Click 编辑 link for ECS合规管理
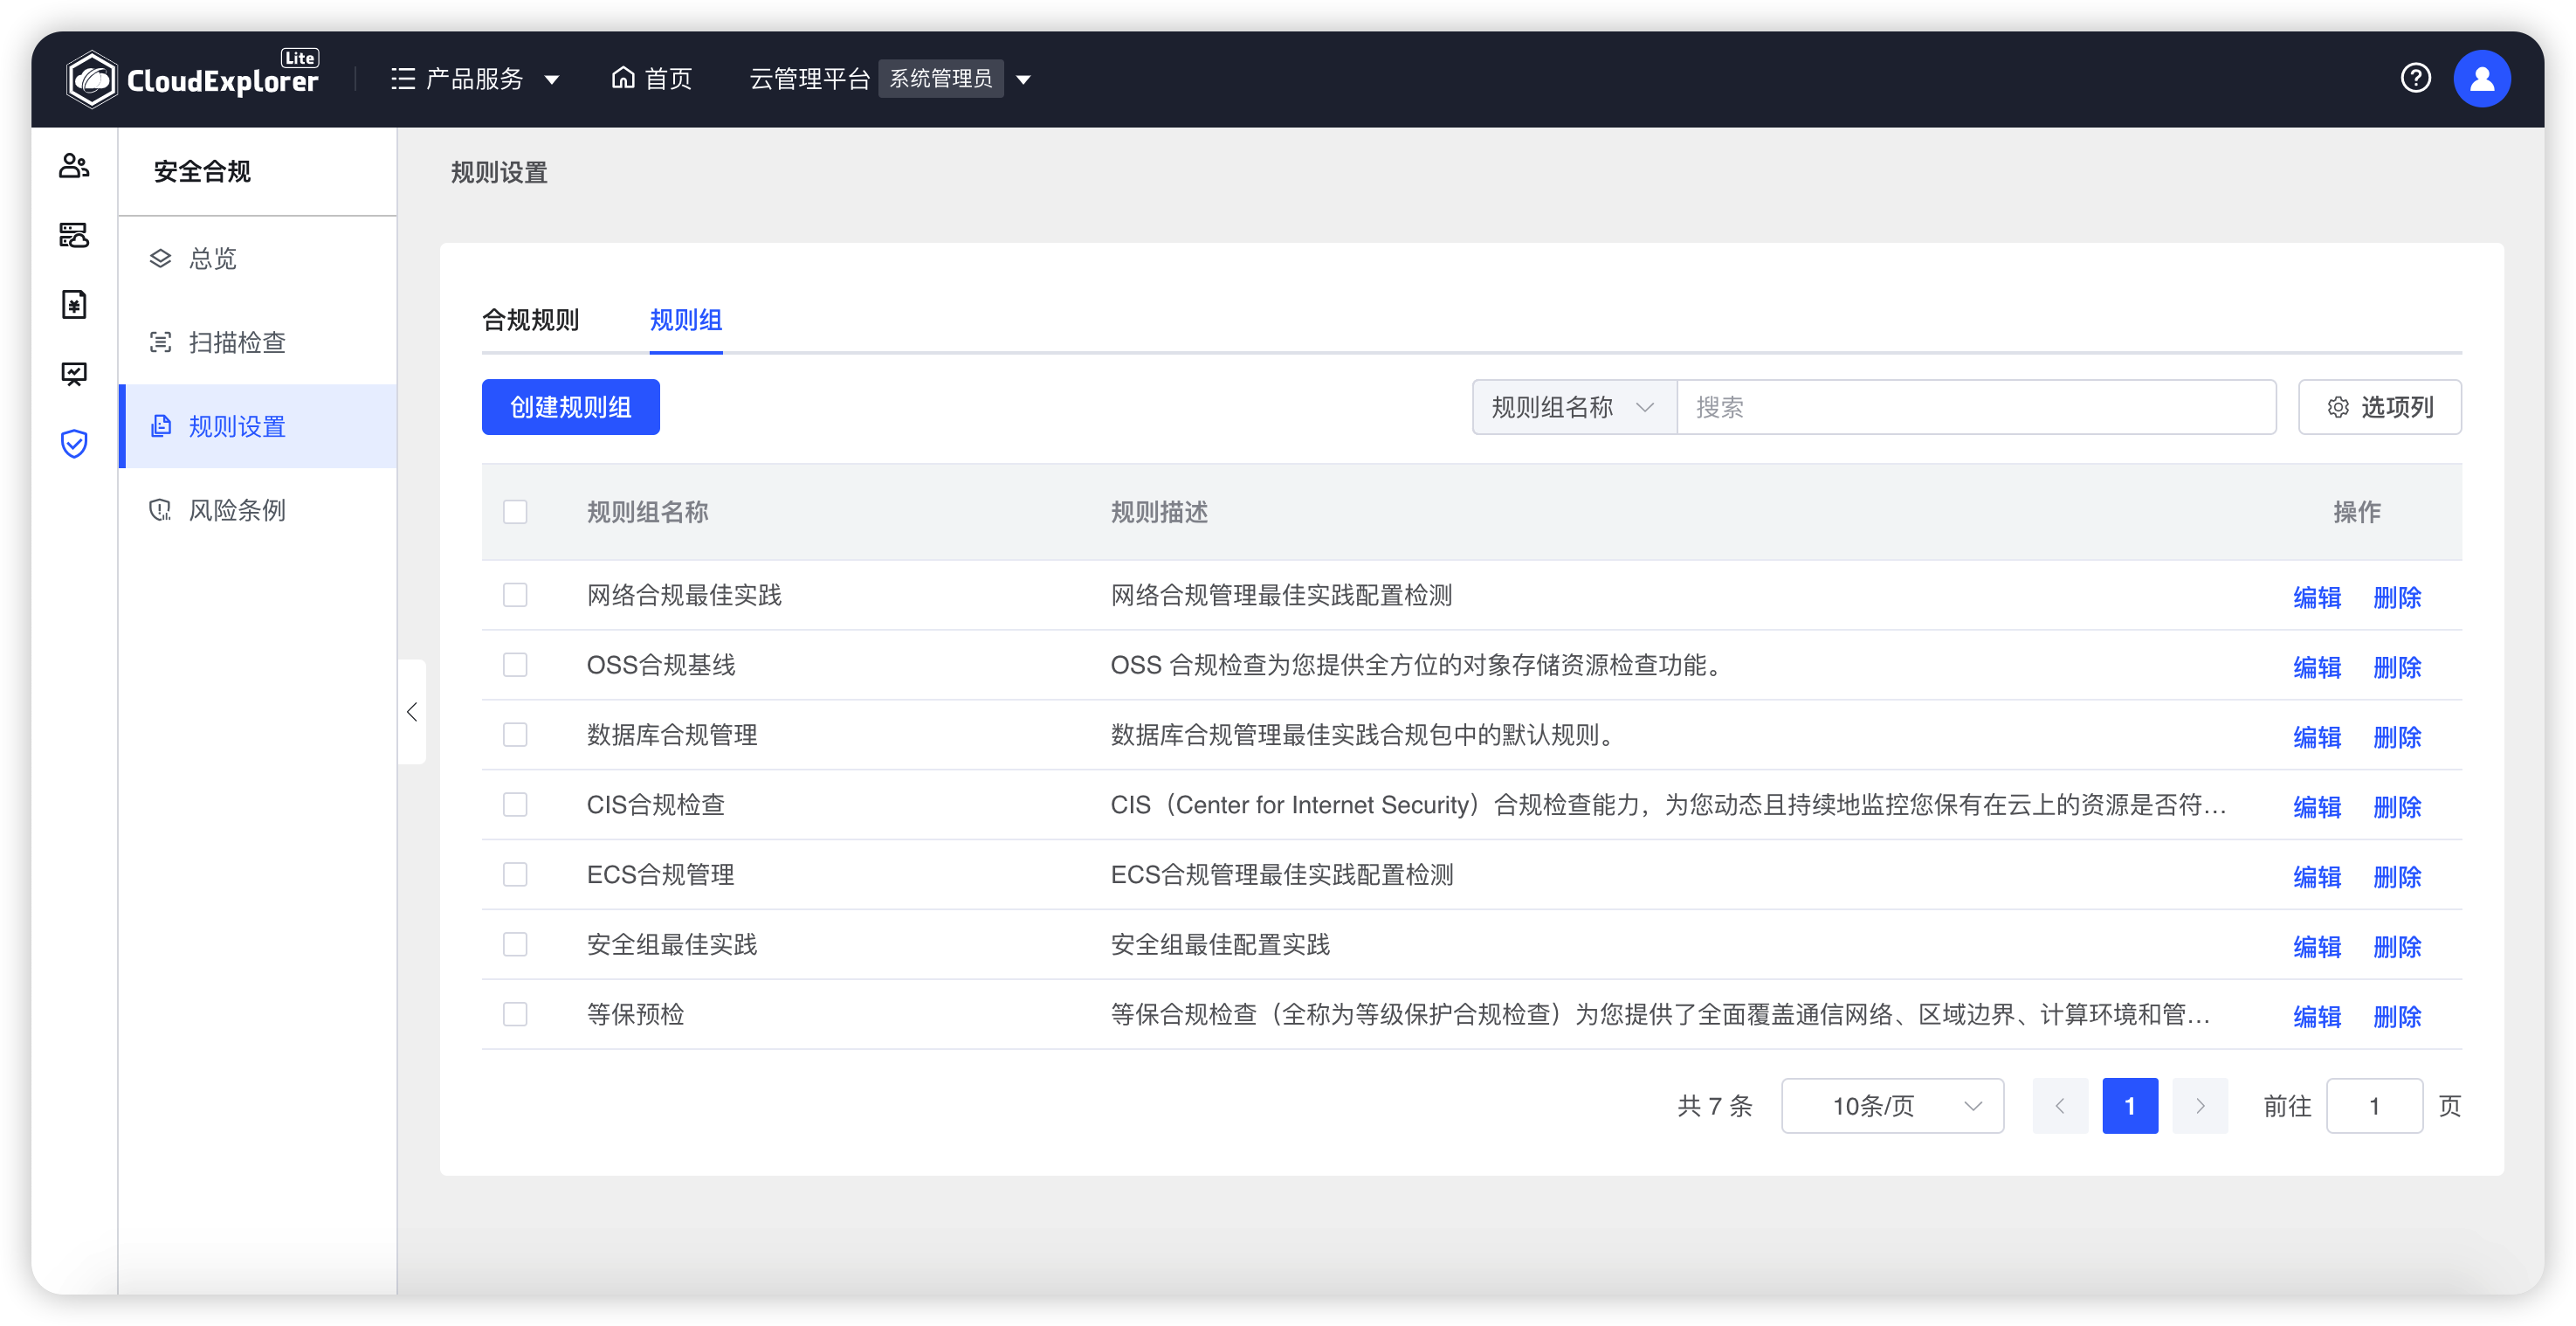2576x1326 pixels. point(2317,876)
